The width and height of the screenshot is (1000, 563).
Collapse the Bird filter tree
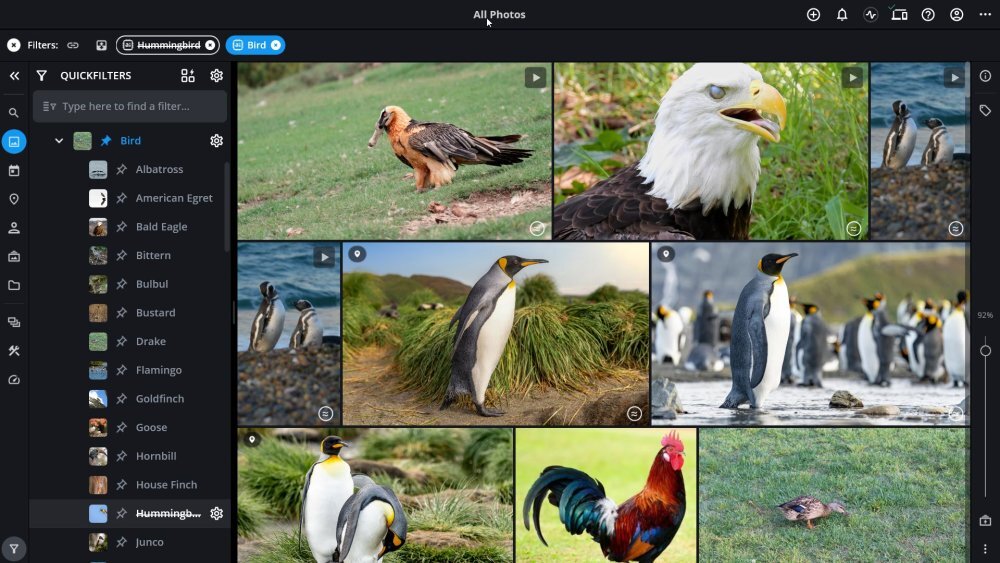59,141
